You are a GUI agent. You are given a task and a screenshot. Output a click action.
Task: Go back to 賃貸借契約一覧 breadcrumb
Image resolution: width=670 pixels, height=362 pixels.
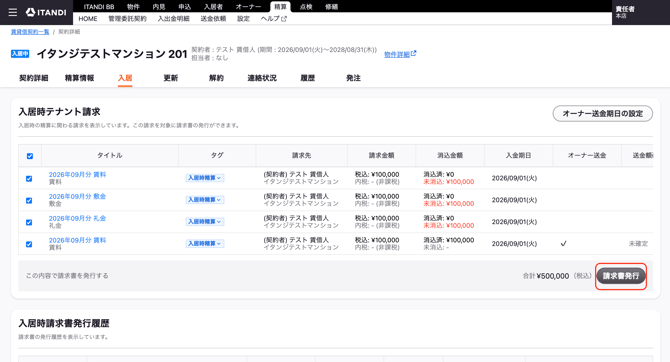pos(30,32)
